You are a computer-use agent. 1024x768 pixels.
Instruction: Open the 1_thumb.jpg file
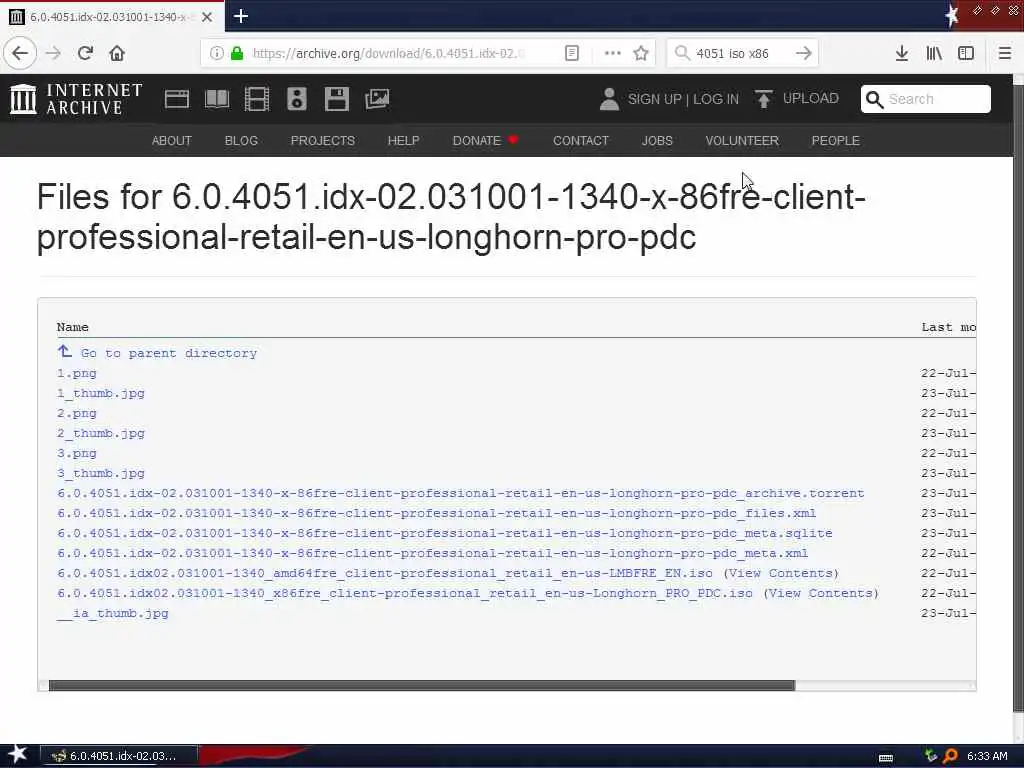coord(101,393)
